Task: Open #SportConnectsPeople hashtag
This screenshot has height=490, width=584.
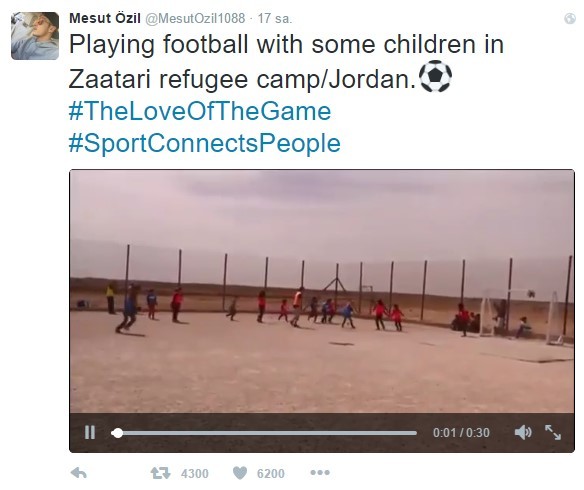Action: click(204, 143)
